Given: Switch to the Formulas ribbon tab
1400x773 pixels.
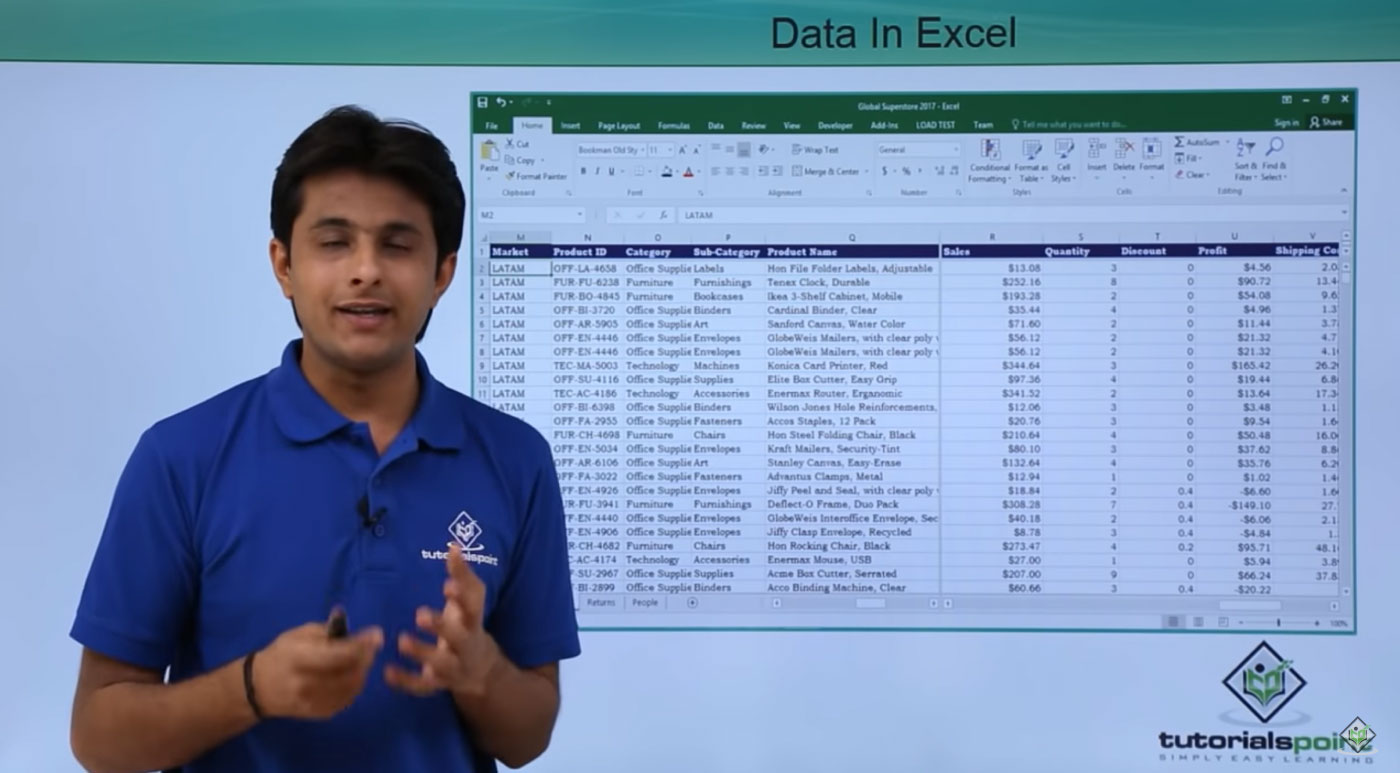Looking at the screenshot, I should tap(674, 126).
